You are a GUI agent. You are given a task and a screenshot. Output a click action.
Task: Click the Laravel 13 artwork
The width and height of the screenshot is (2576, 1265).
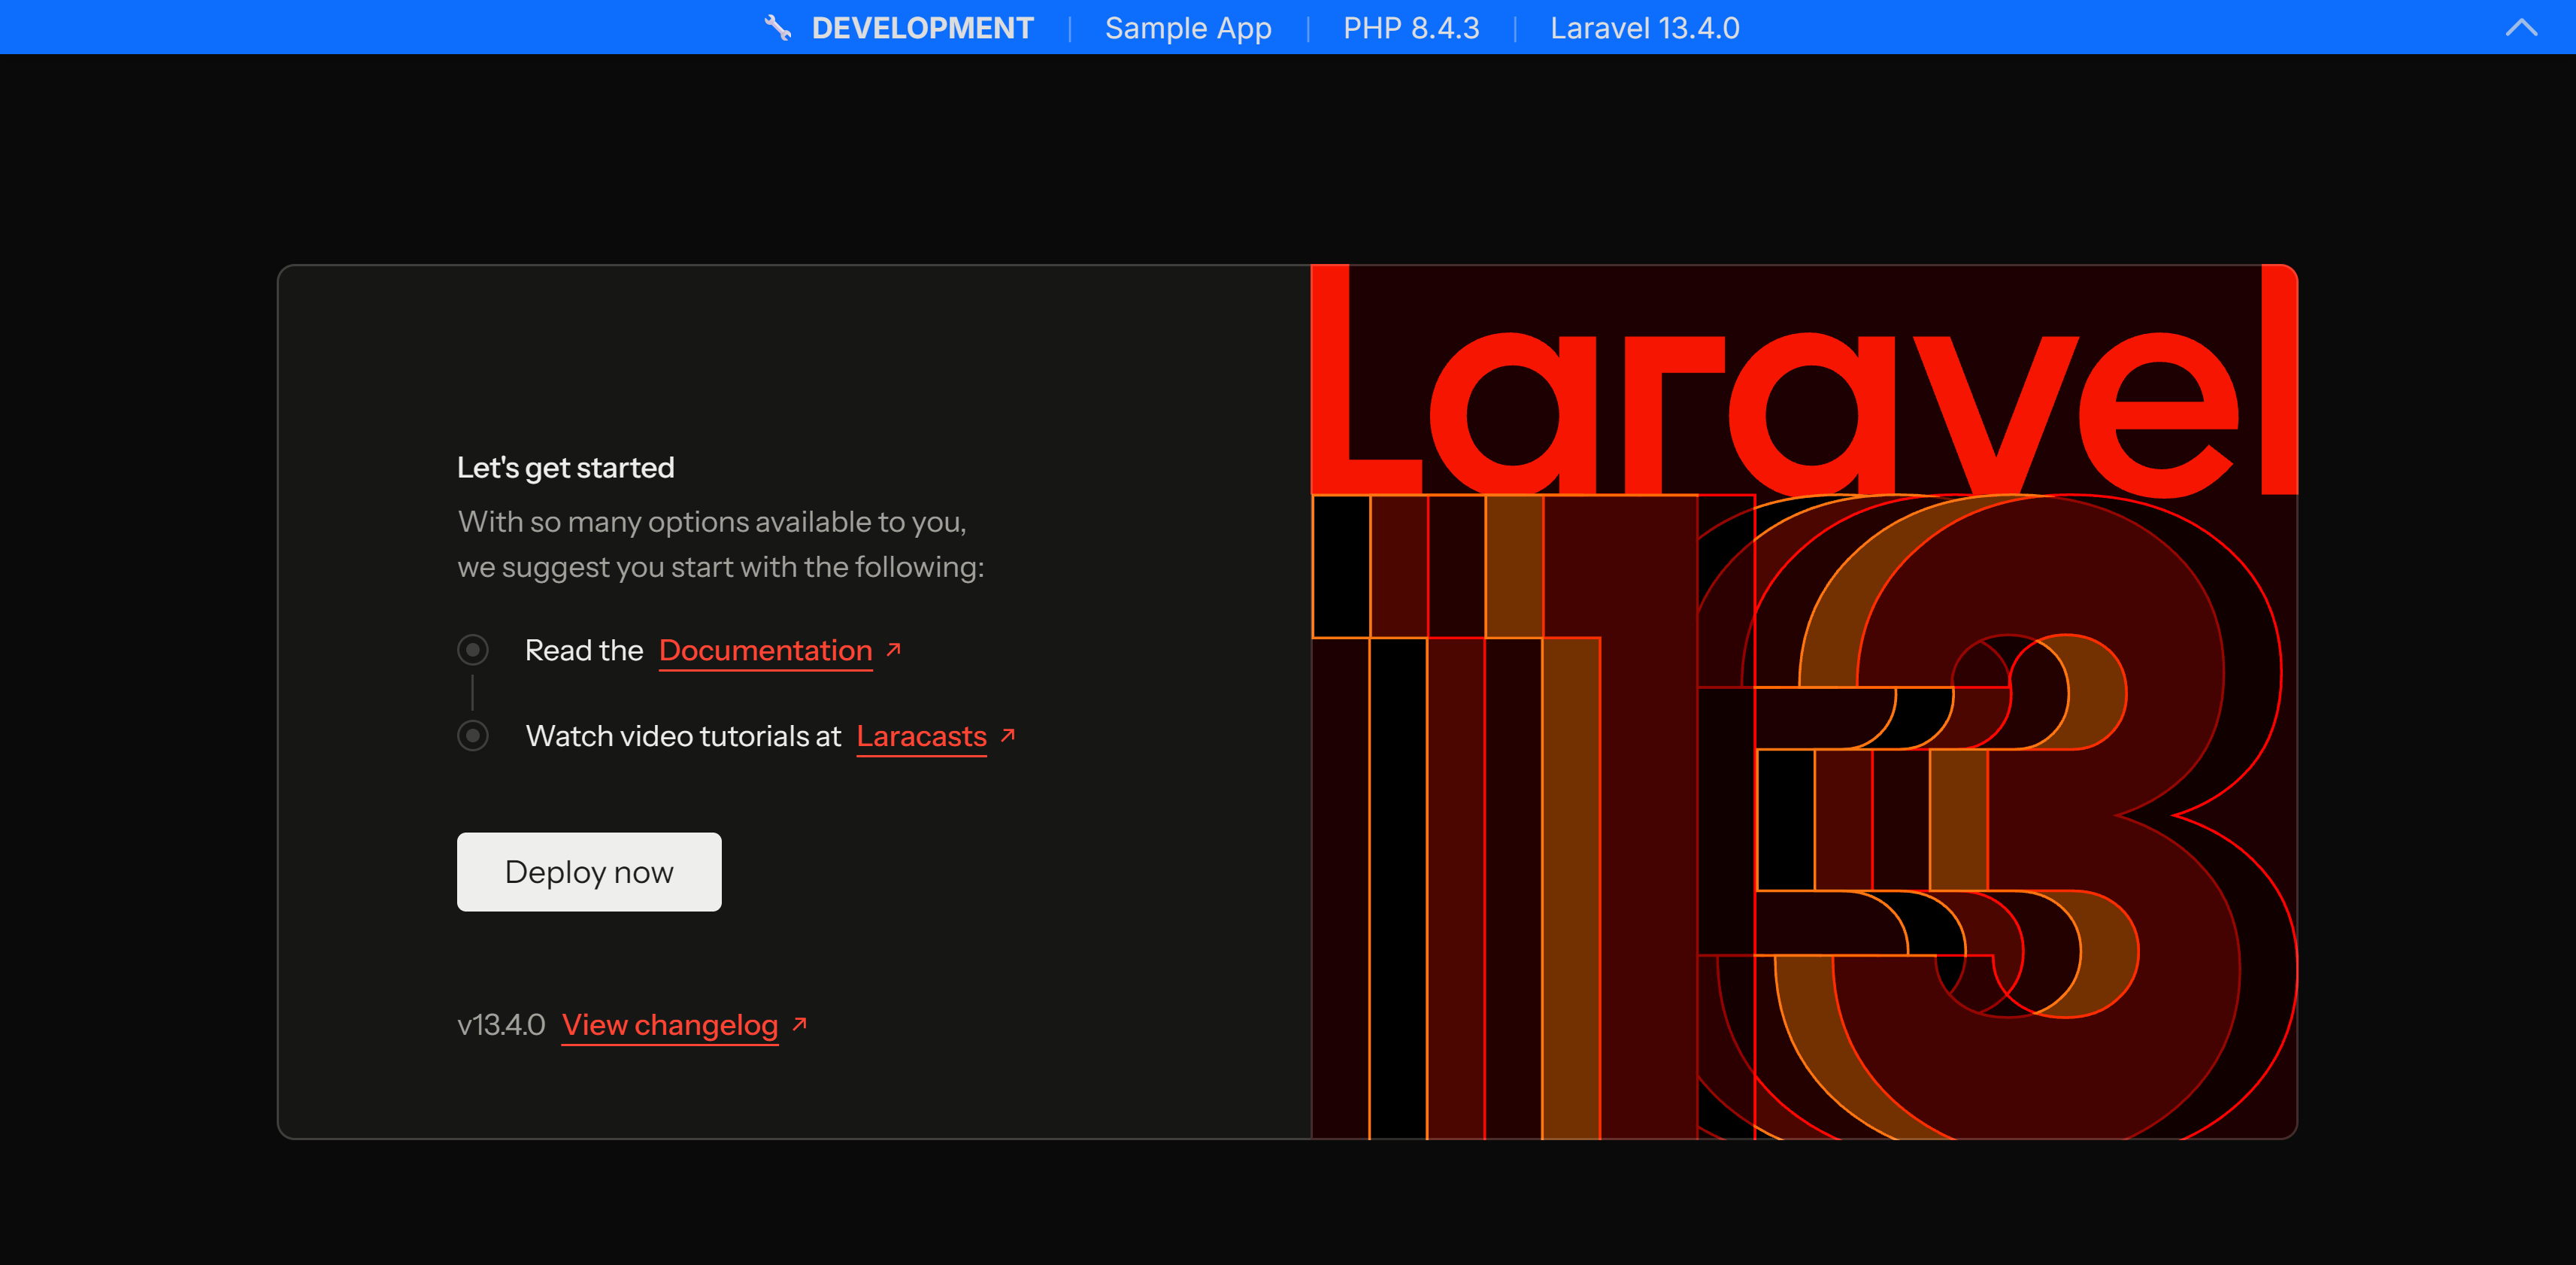click(1804, 702)
